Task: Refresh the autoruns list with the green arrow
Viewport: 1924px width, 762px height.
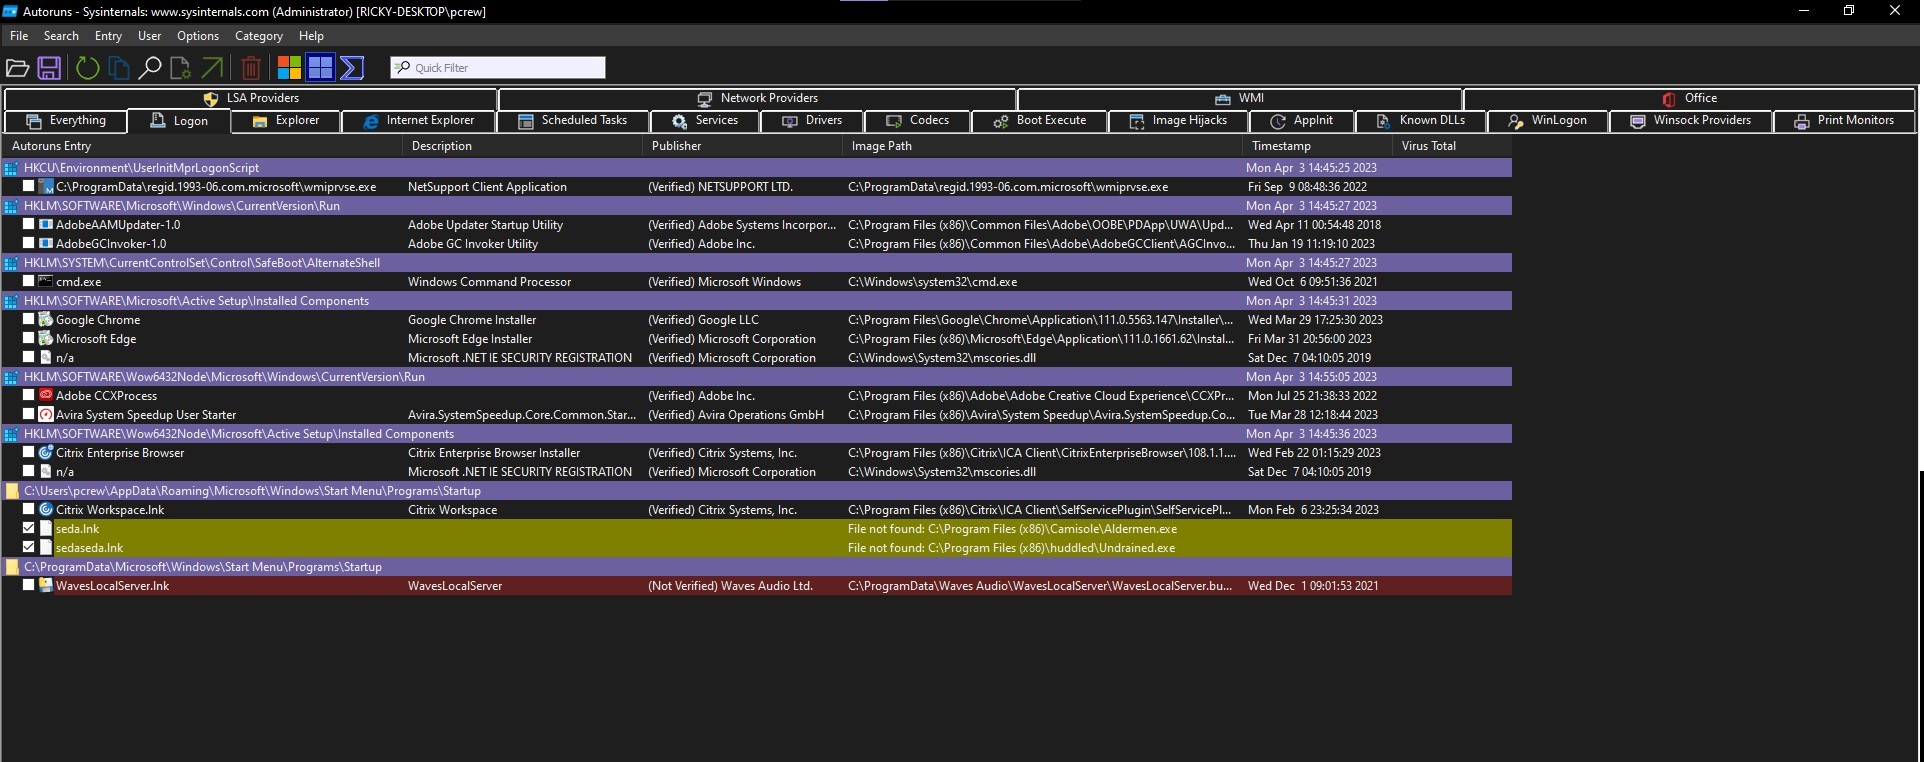Action: click(x=88, y=68)
